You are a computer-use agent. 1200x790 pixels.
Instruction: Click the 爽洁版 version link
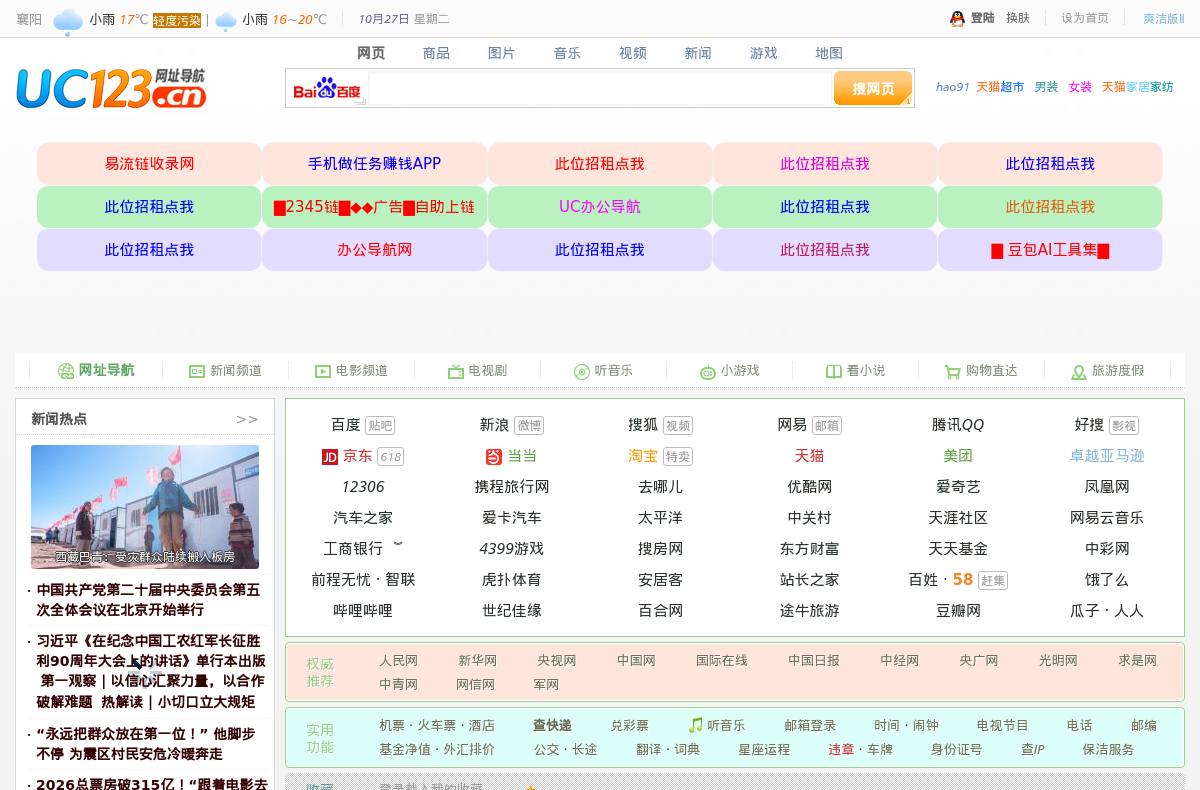(1163, 19)
